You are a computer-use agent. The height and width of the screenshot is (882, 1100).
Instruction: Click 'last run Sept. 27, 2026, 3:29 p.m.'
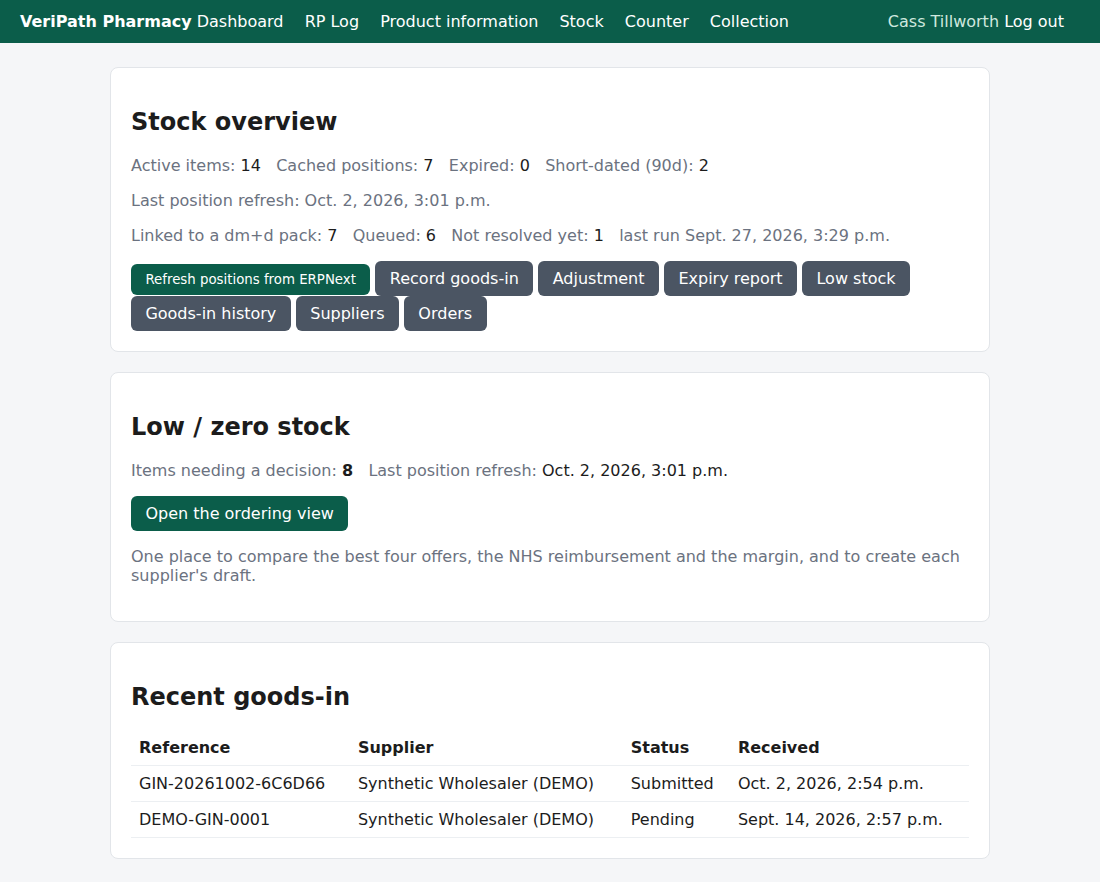click(754, 236)
